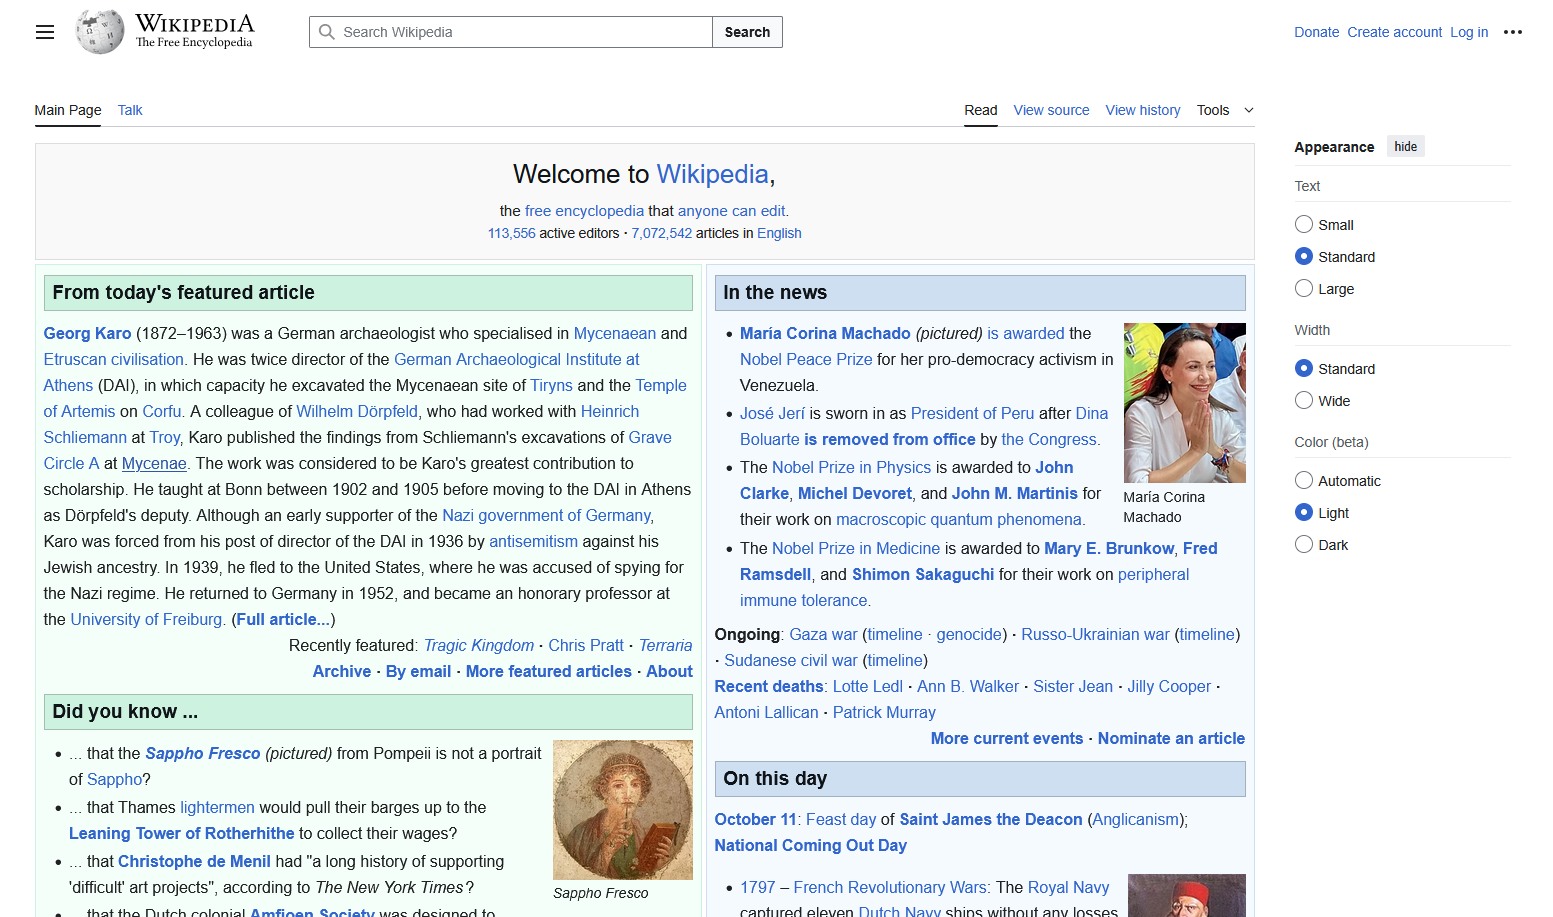Open the hamburger main menu icon
The image size is (1553, 917).
(x=45, y=32)
